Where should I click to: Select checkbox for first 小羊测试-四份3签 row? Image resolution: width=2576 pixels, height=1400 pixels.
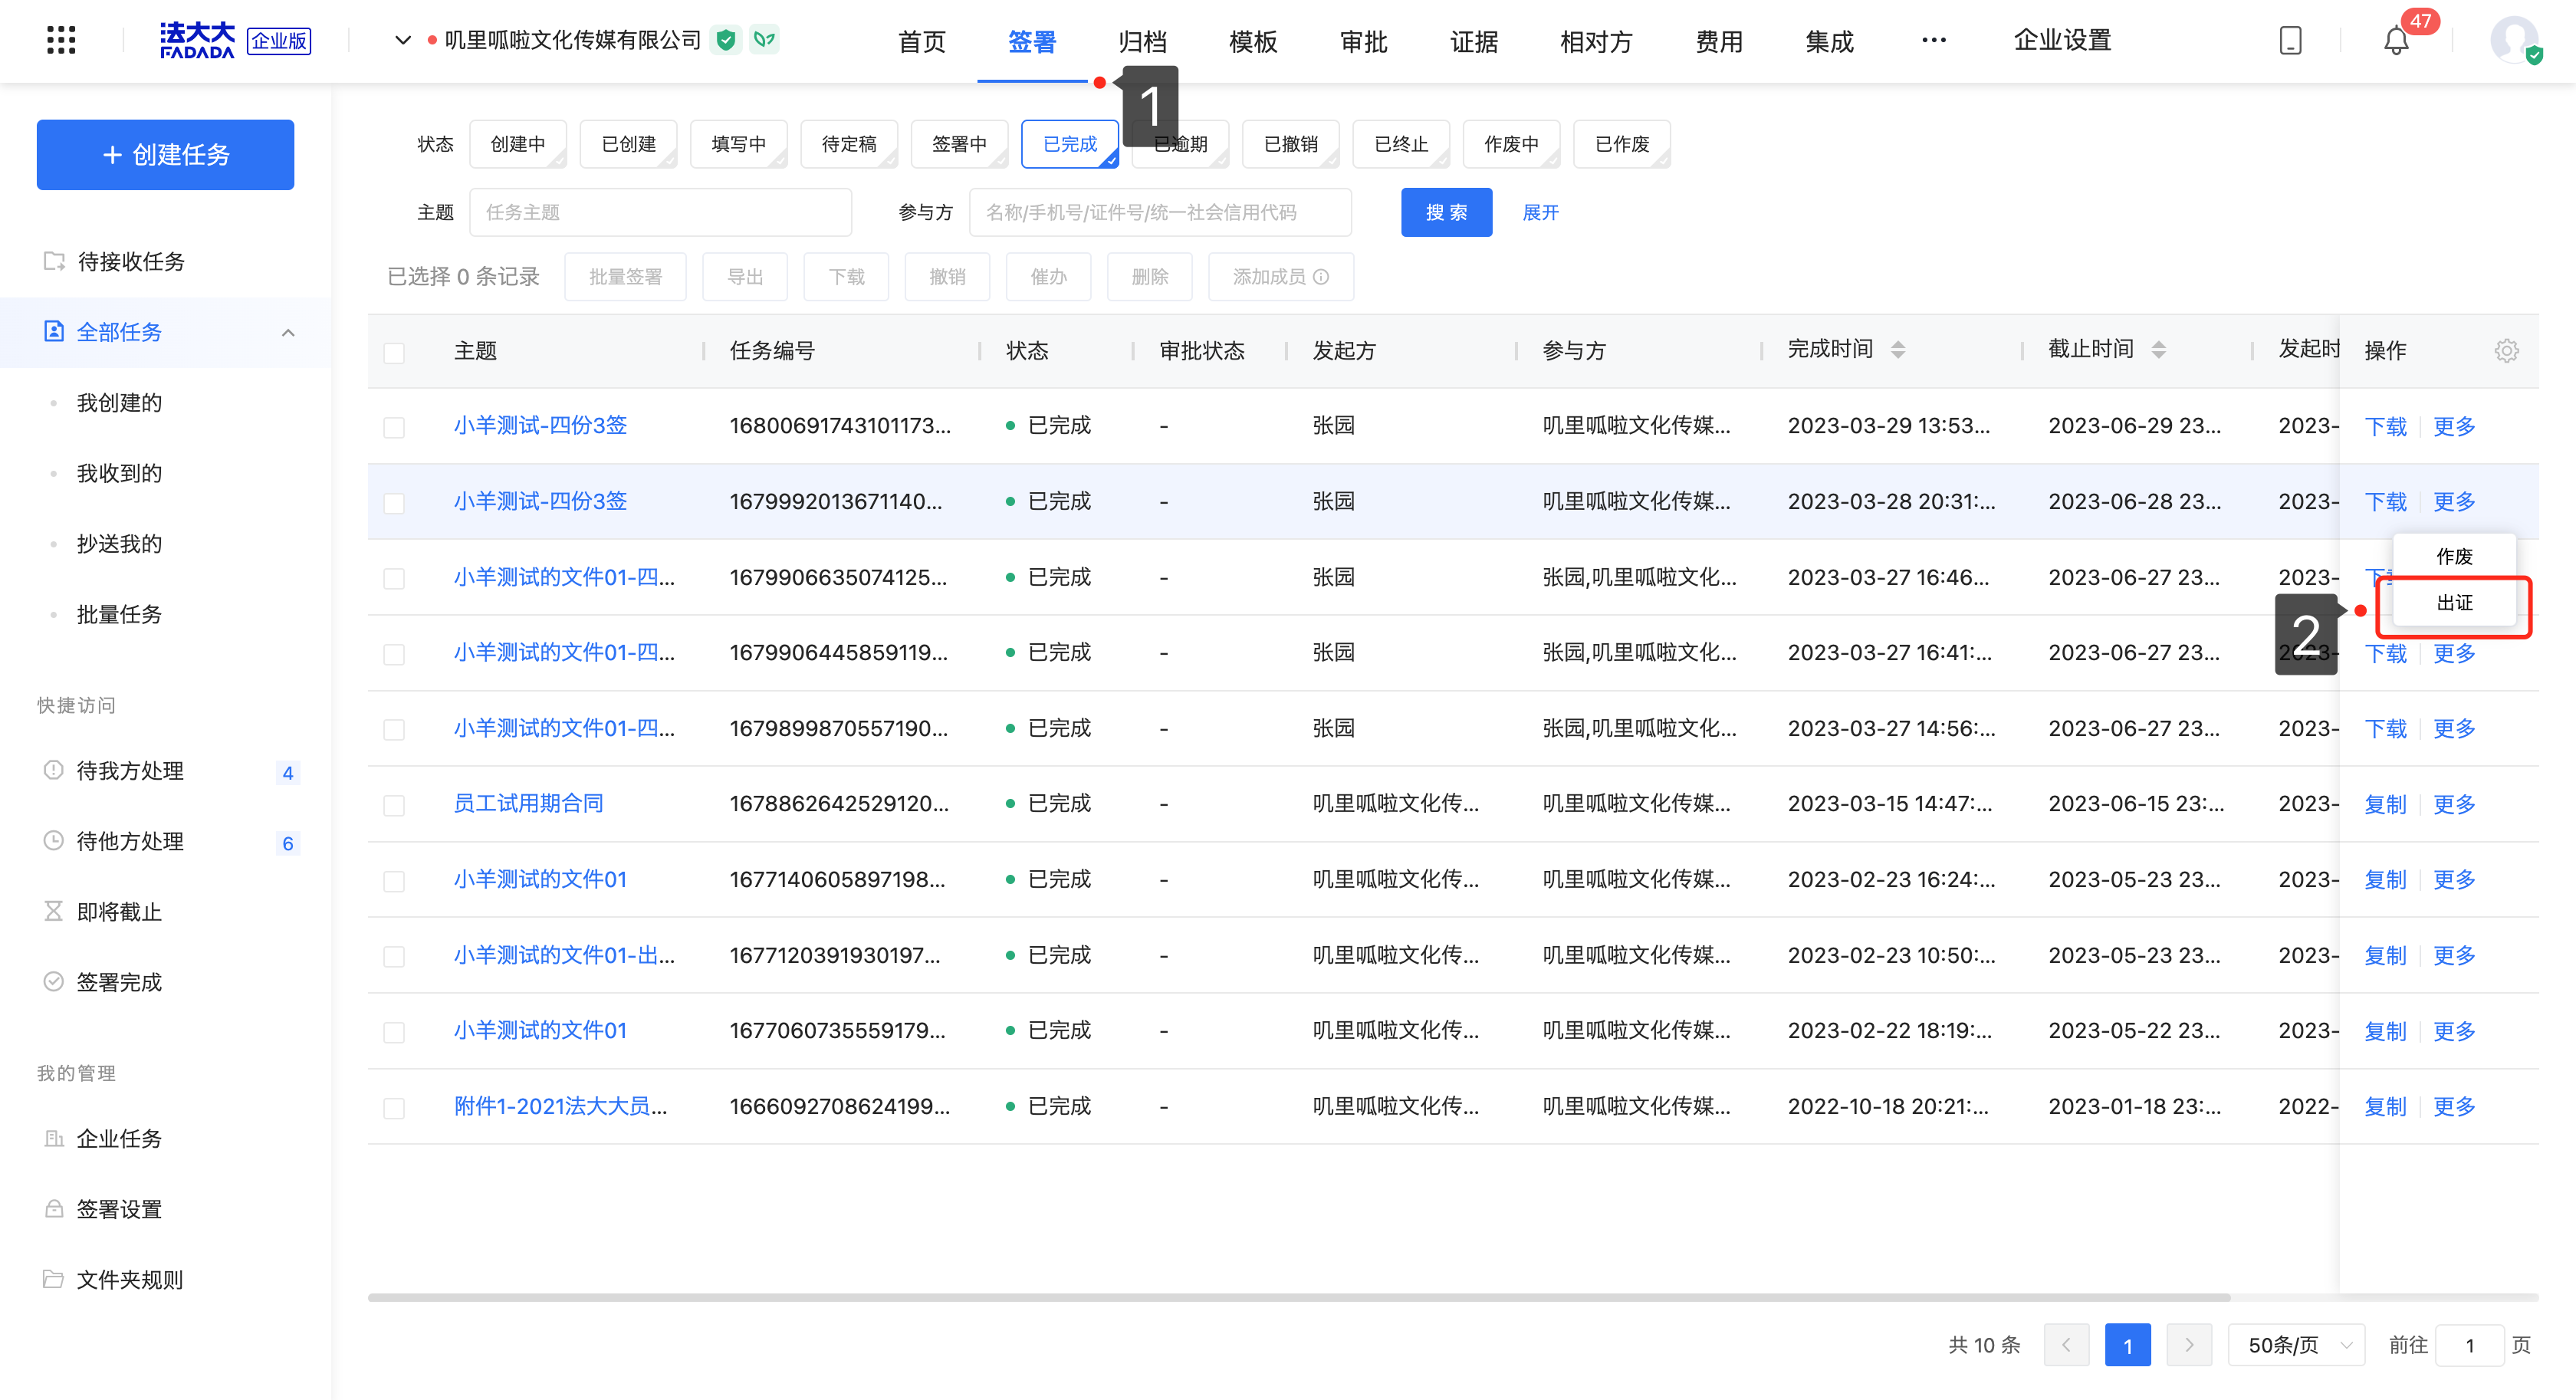coord(394,427)
